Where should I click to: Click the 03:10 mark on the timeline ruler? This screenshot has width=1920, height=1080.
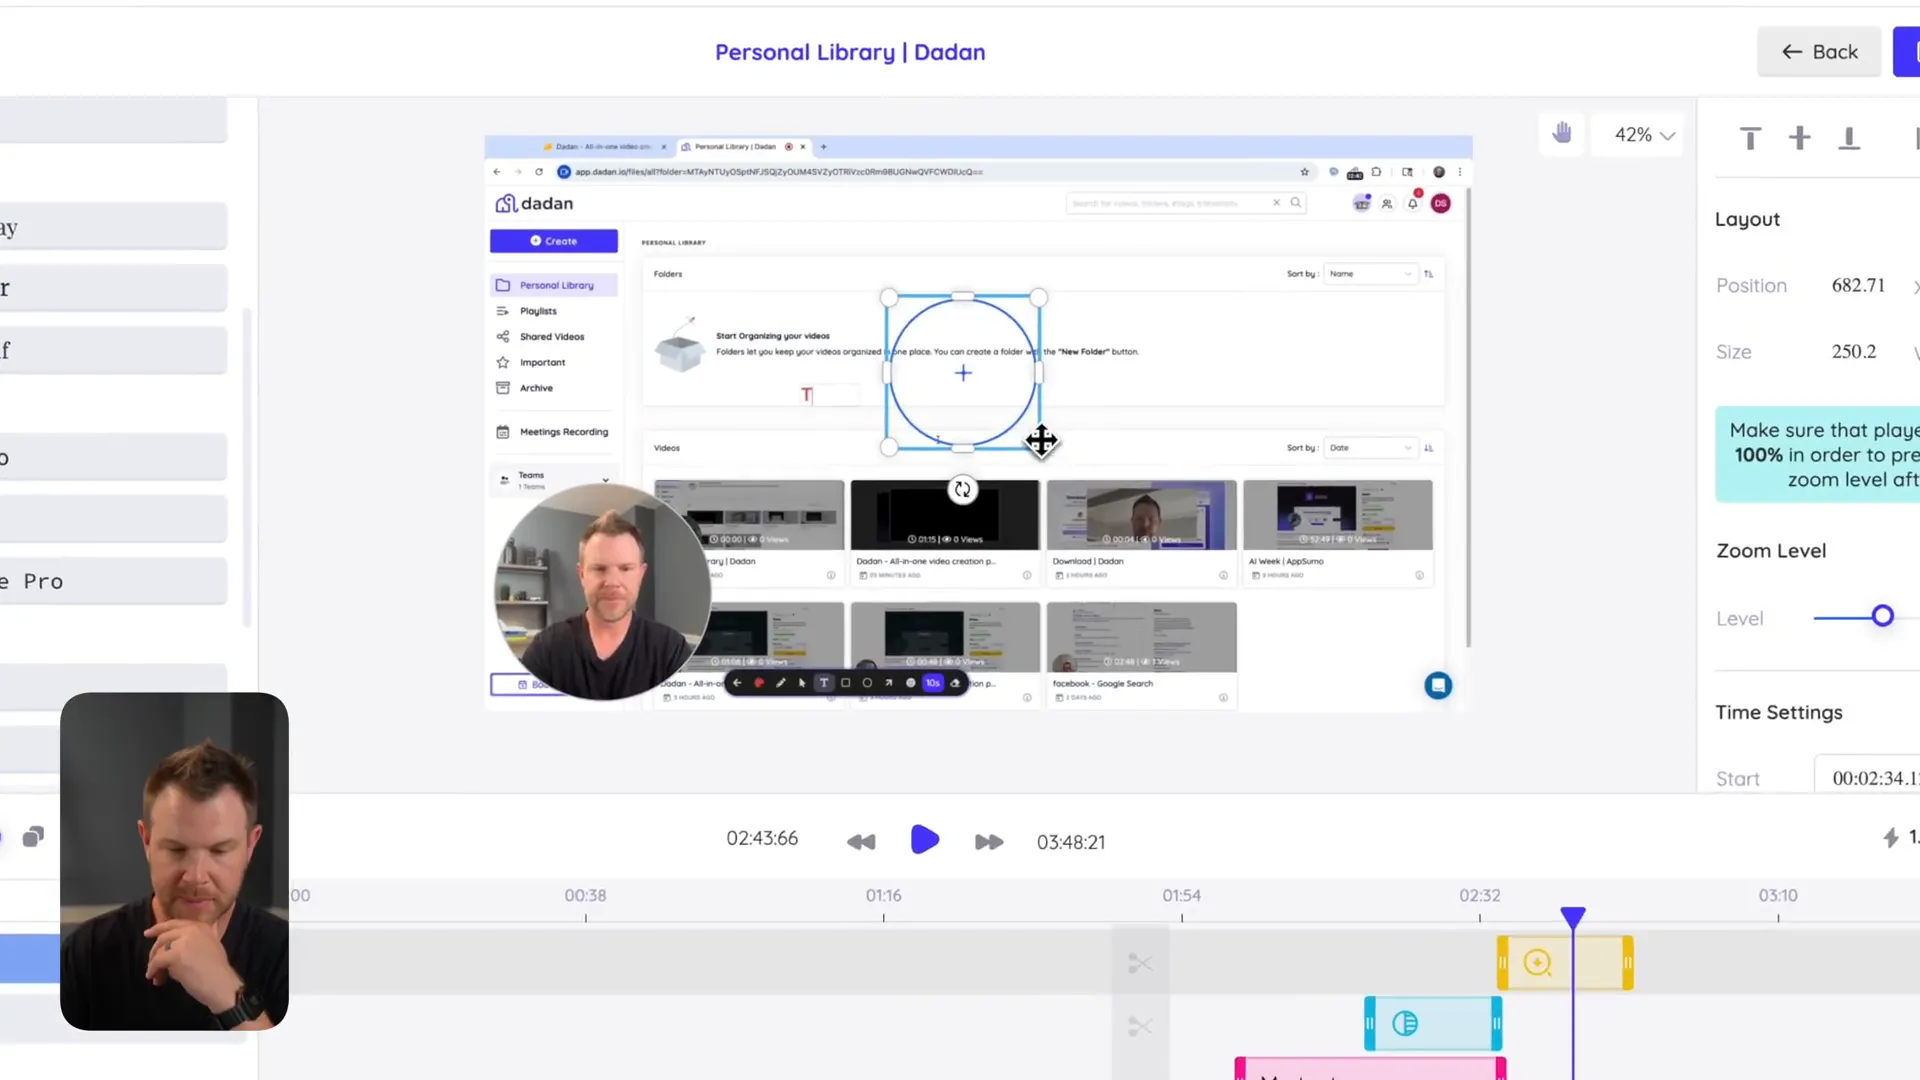tap(1778, 895)
